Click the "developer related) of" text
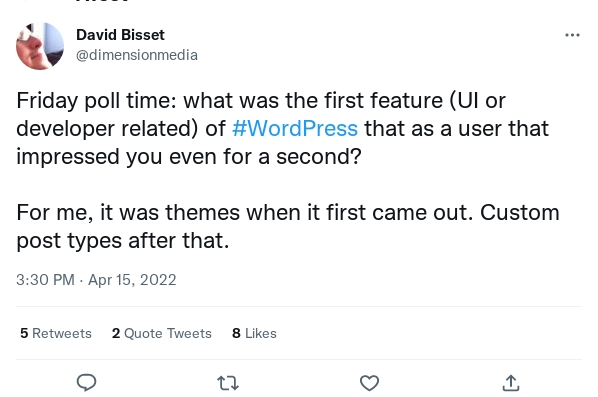Screen dimensions: 598x397 121,129
